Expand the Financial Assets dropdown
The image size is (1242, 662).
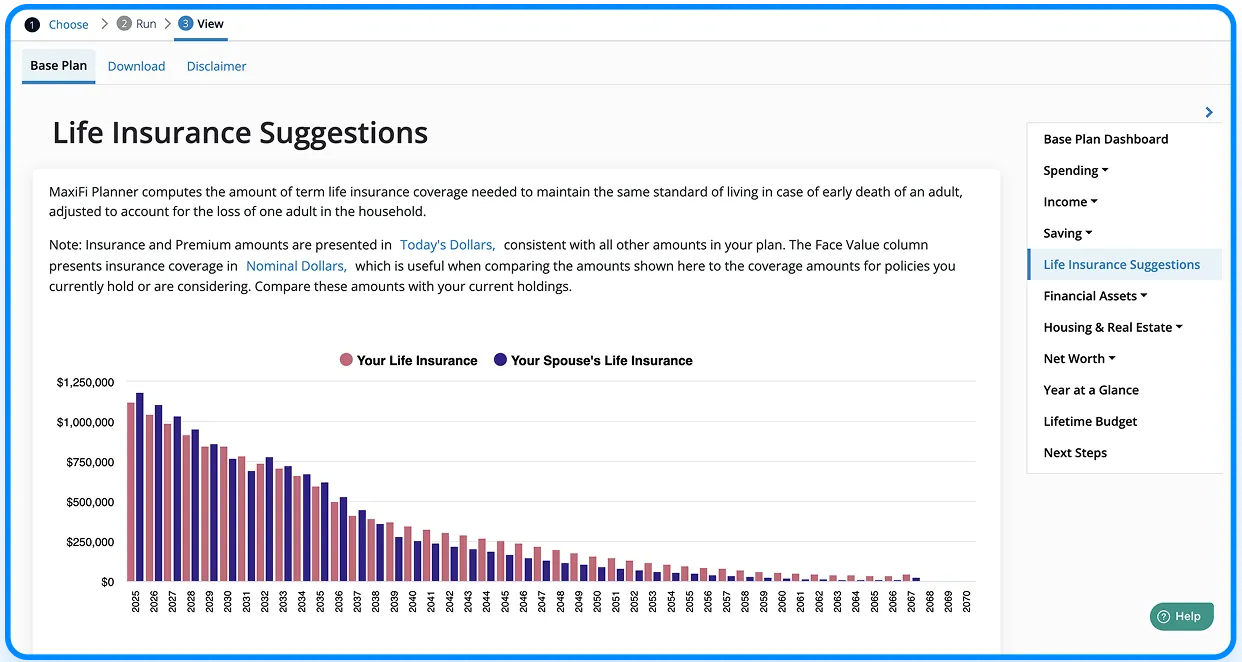[1095, 296]
